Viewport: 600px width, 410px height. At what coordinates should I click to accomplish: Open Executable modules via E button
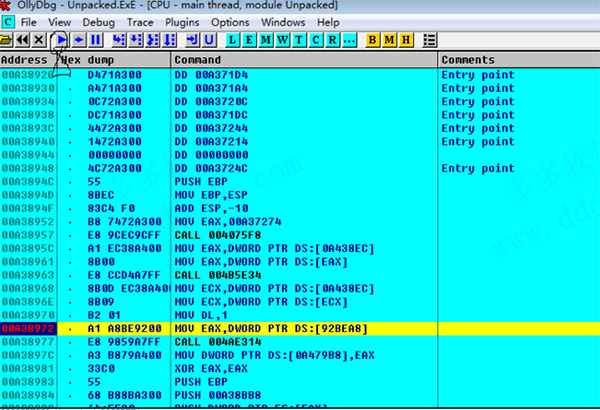pos(247,39)
